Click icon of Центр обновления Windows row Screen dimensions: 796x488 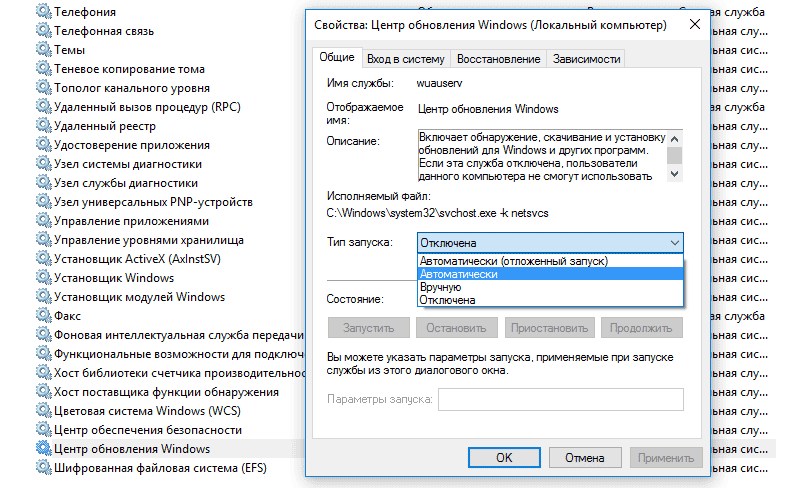(44, 448)
